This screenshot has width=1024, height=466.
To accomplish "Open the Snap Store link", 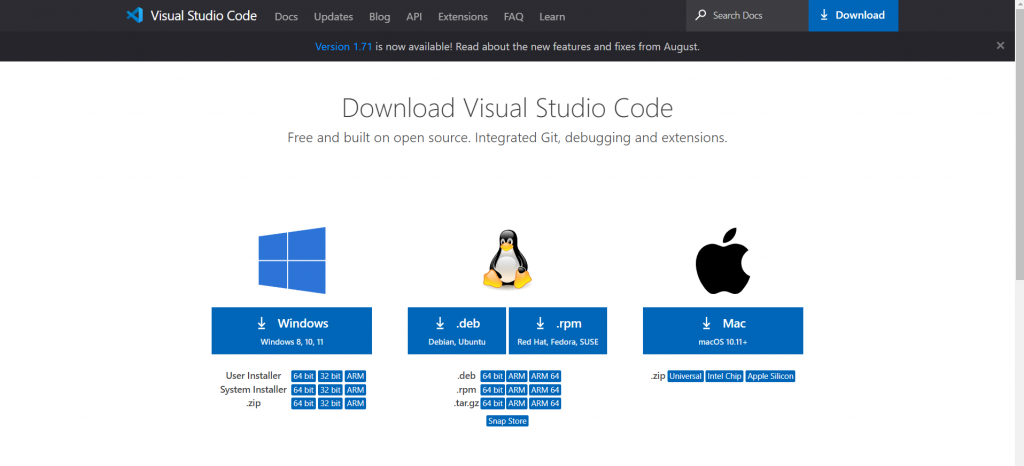I will 507,421.
